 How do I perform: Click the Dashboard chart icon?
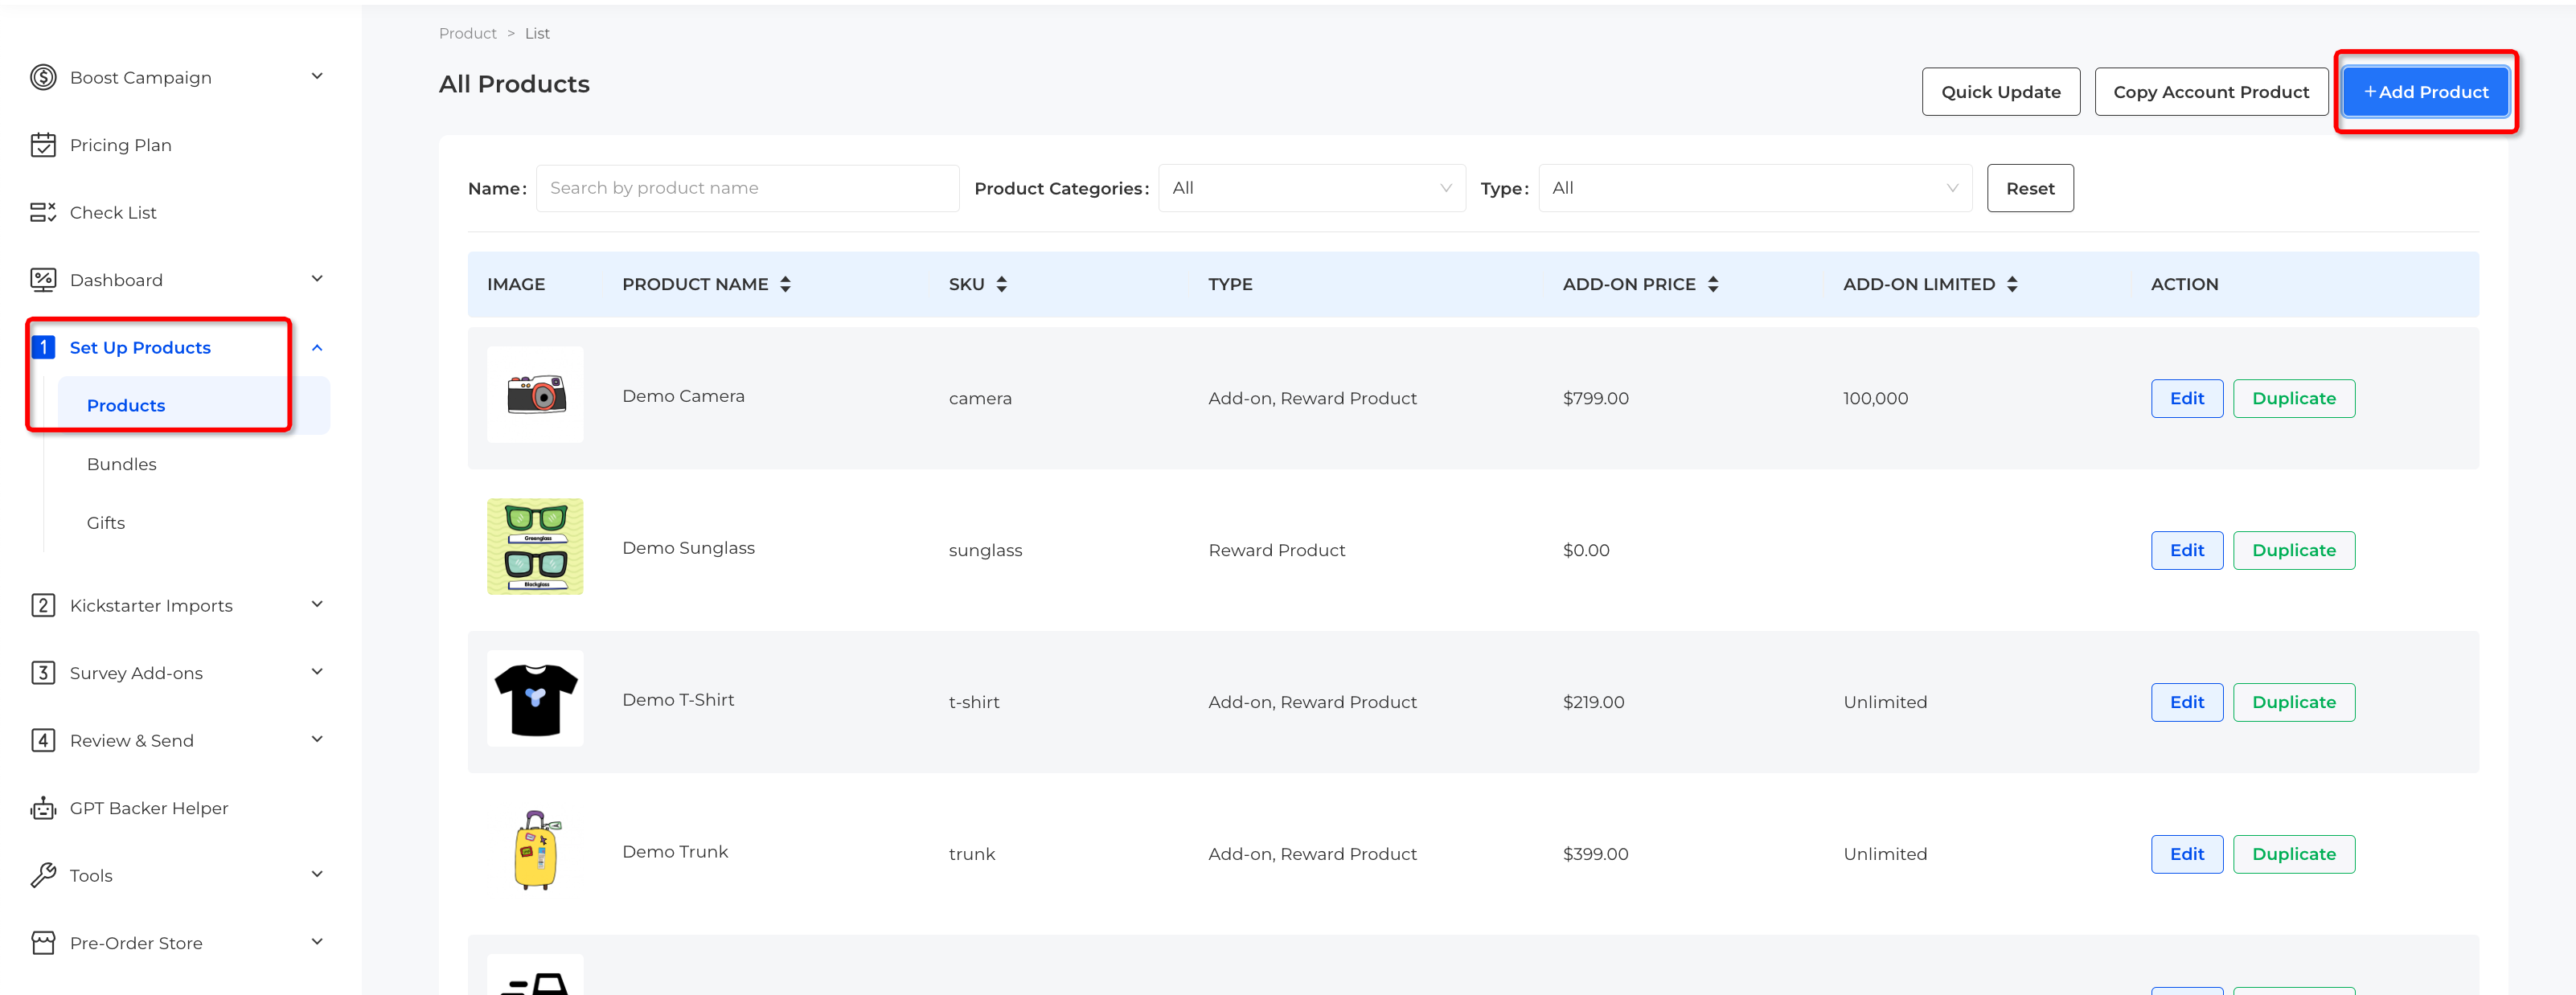click(43, 280)
